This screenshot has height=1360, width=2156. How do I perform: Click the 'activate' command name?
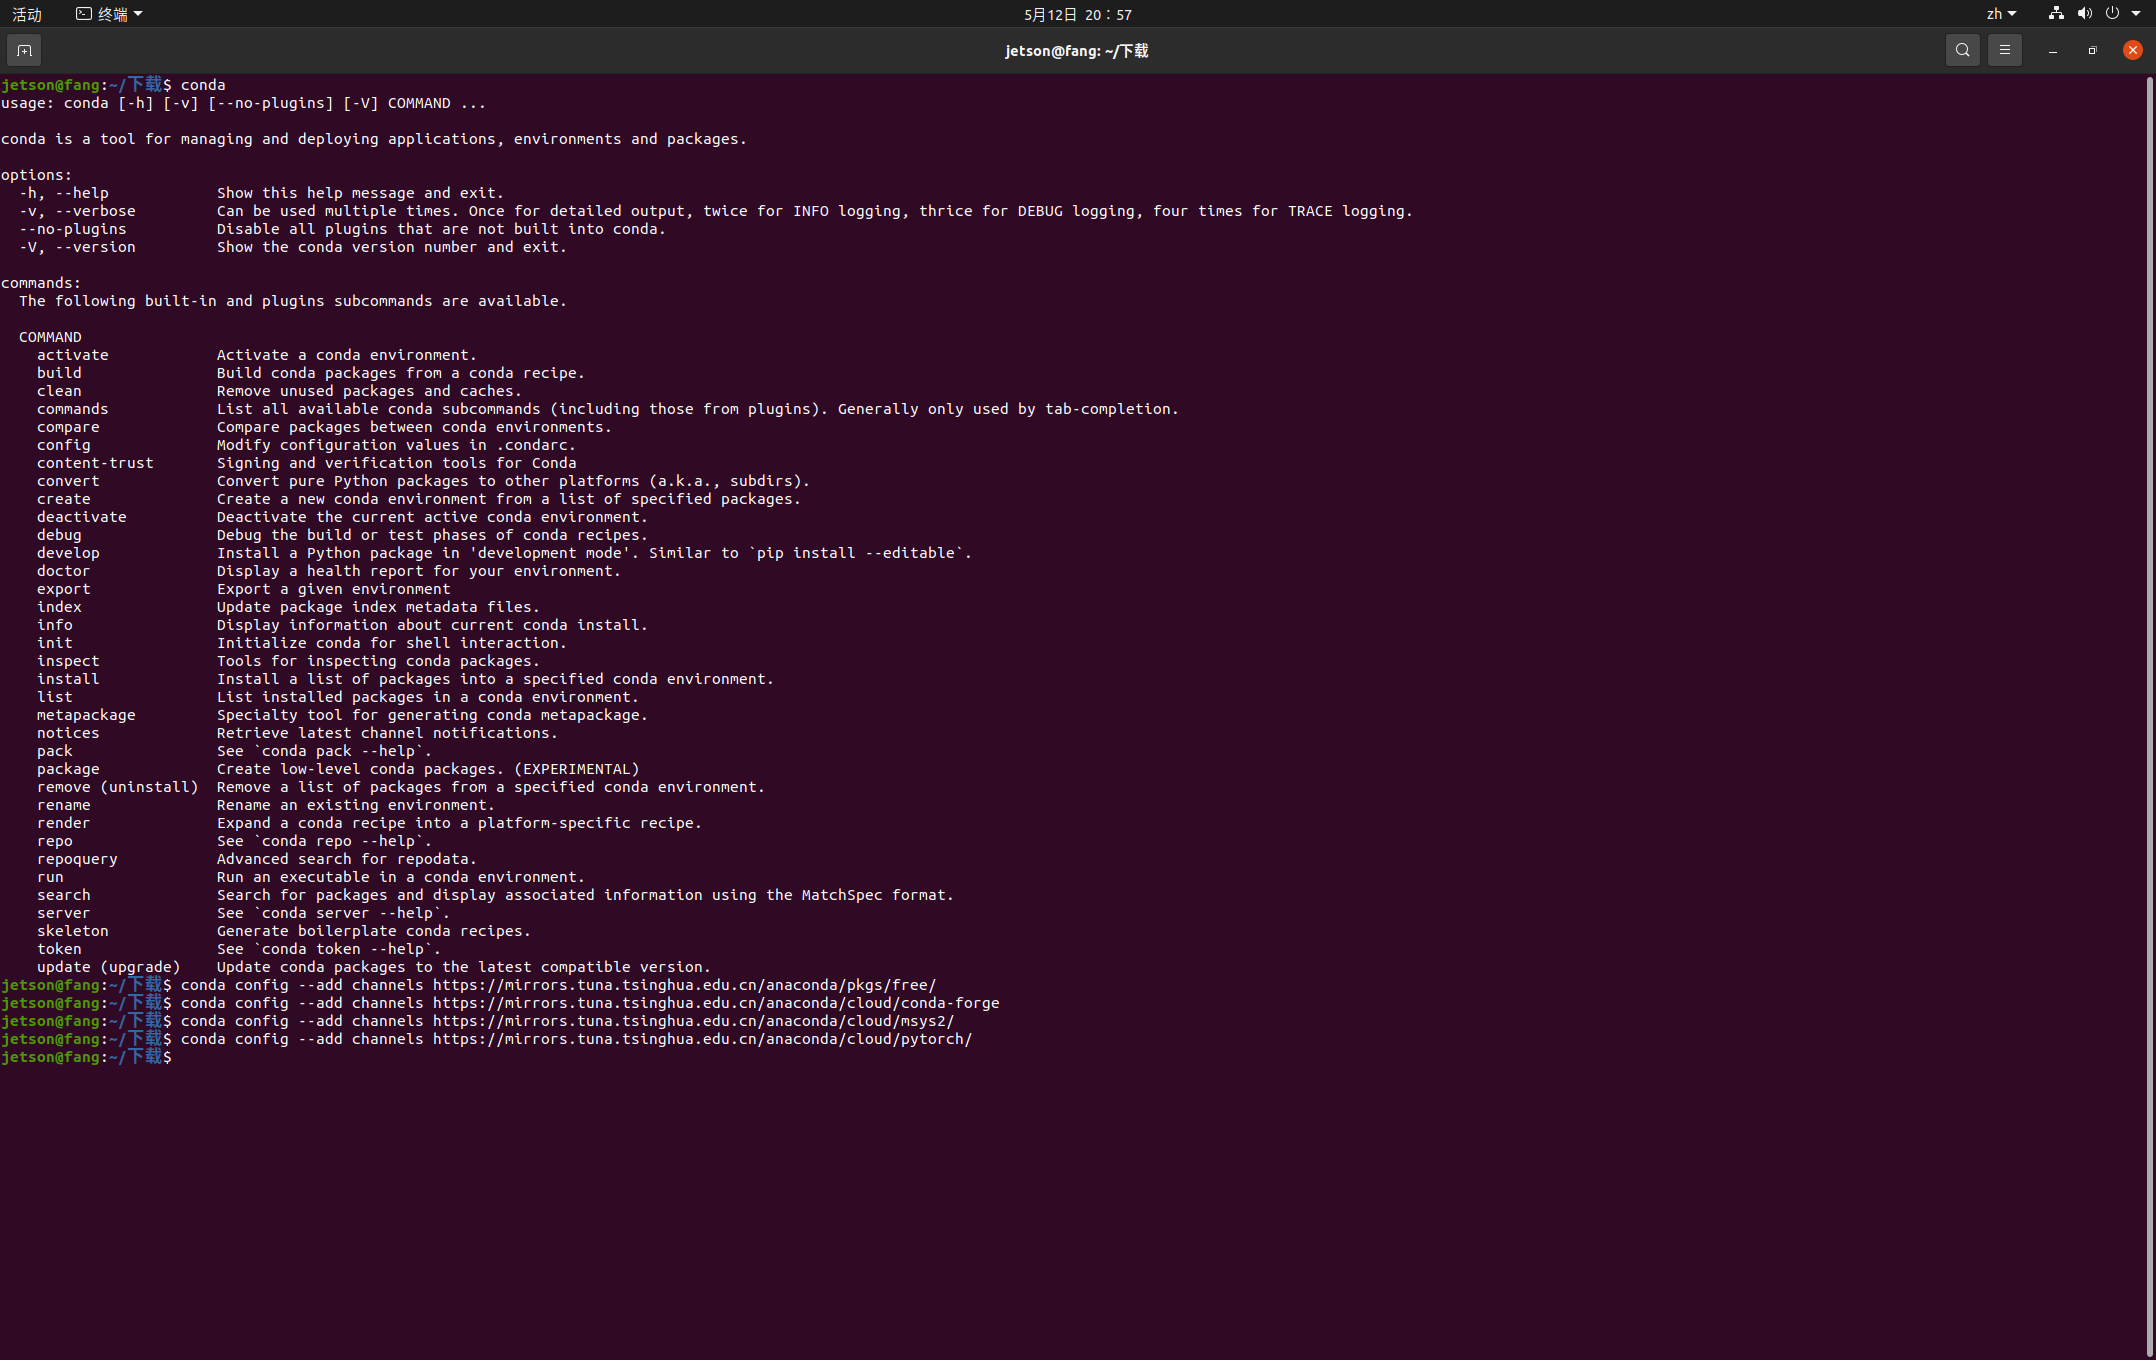[x=73, y=355]
